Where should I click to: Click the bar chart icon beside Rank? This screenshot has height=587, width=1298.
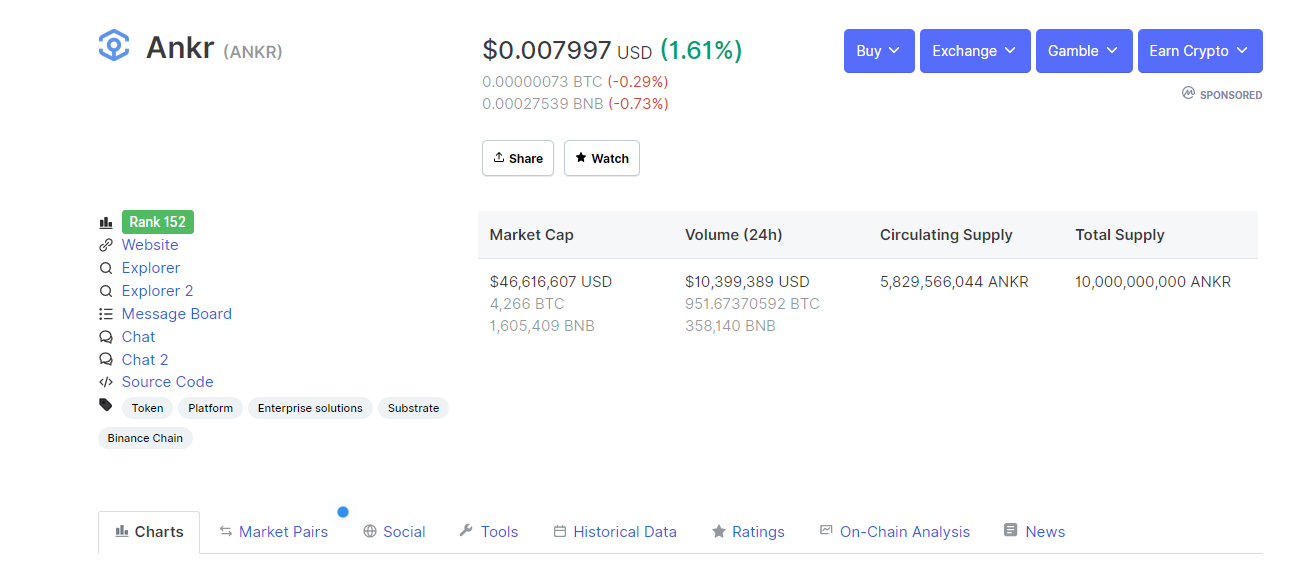pyautogui.click(x=106, y=222)
